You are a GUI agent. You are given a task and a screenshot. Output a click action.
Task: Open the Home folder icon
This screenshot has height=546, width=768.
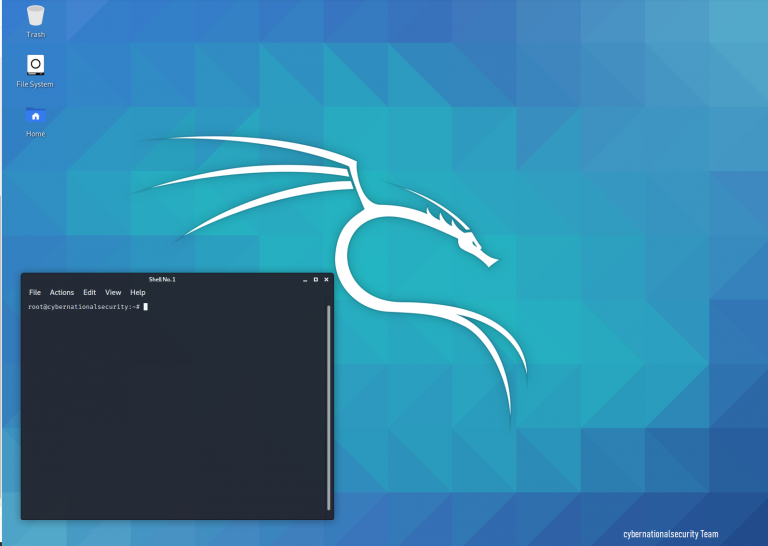point(35,116)
